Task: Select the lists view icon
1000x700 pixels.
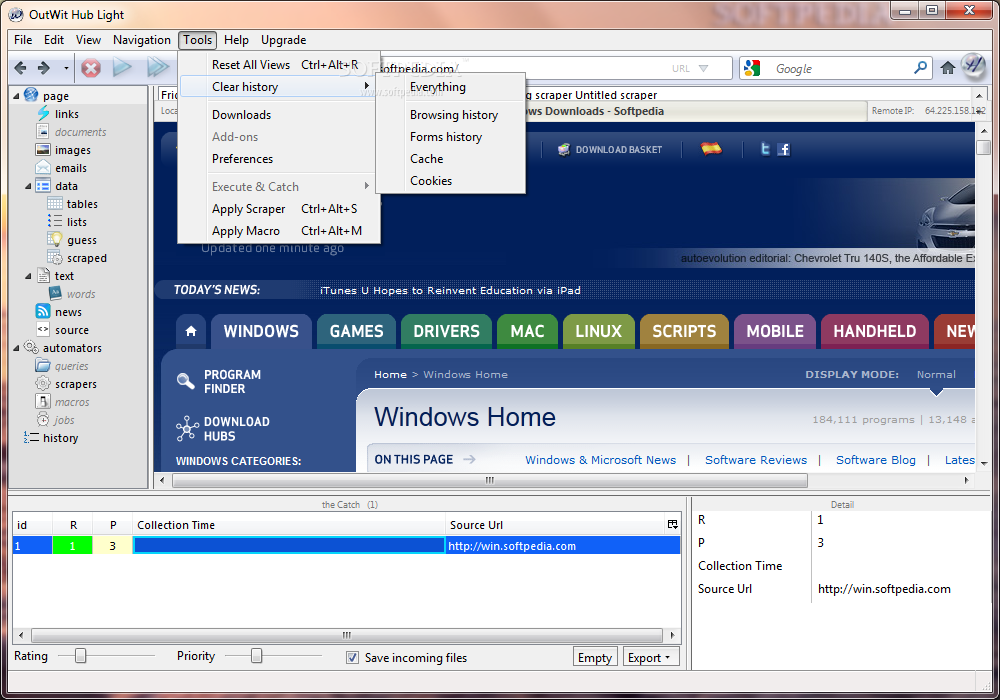Action: click(55, 221)
